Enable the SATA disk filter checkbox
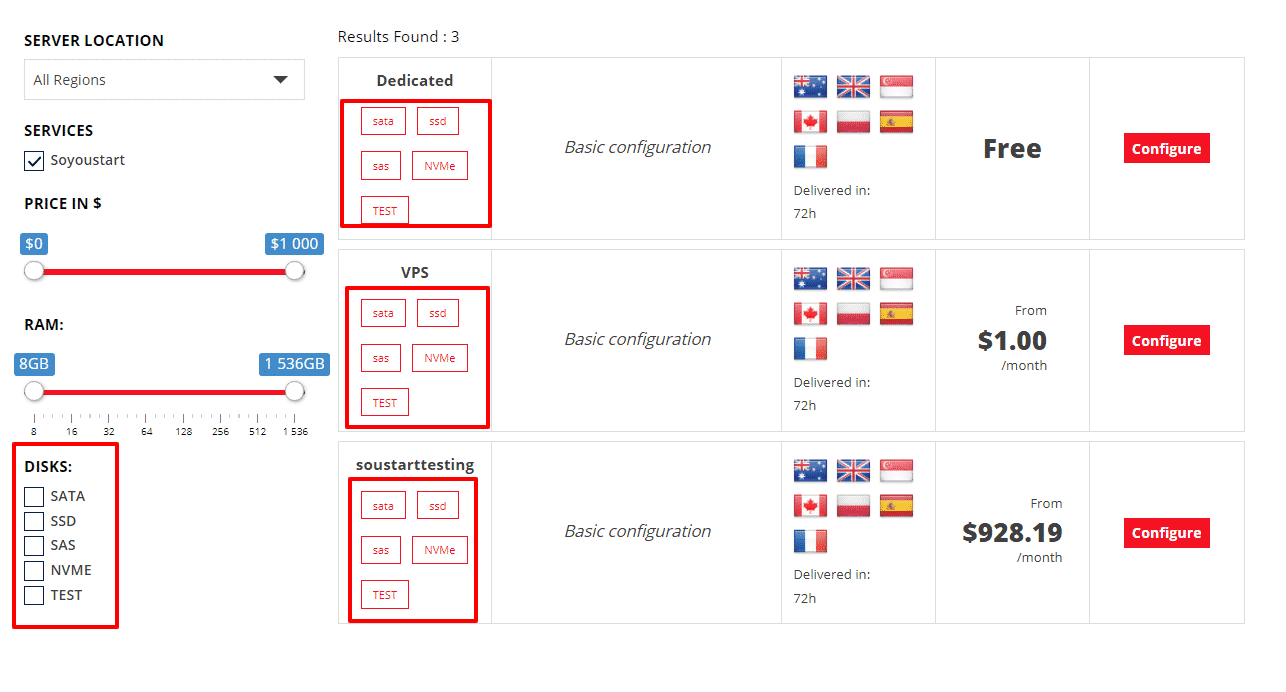 pos(34,497)
